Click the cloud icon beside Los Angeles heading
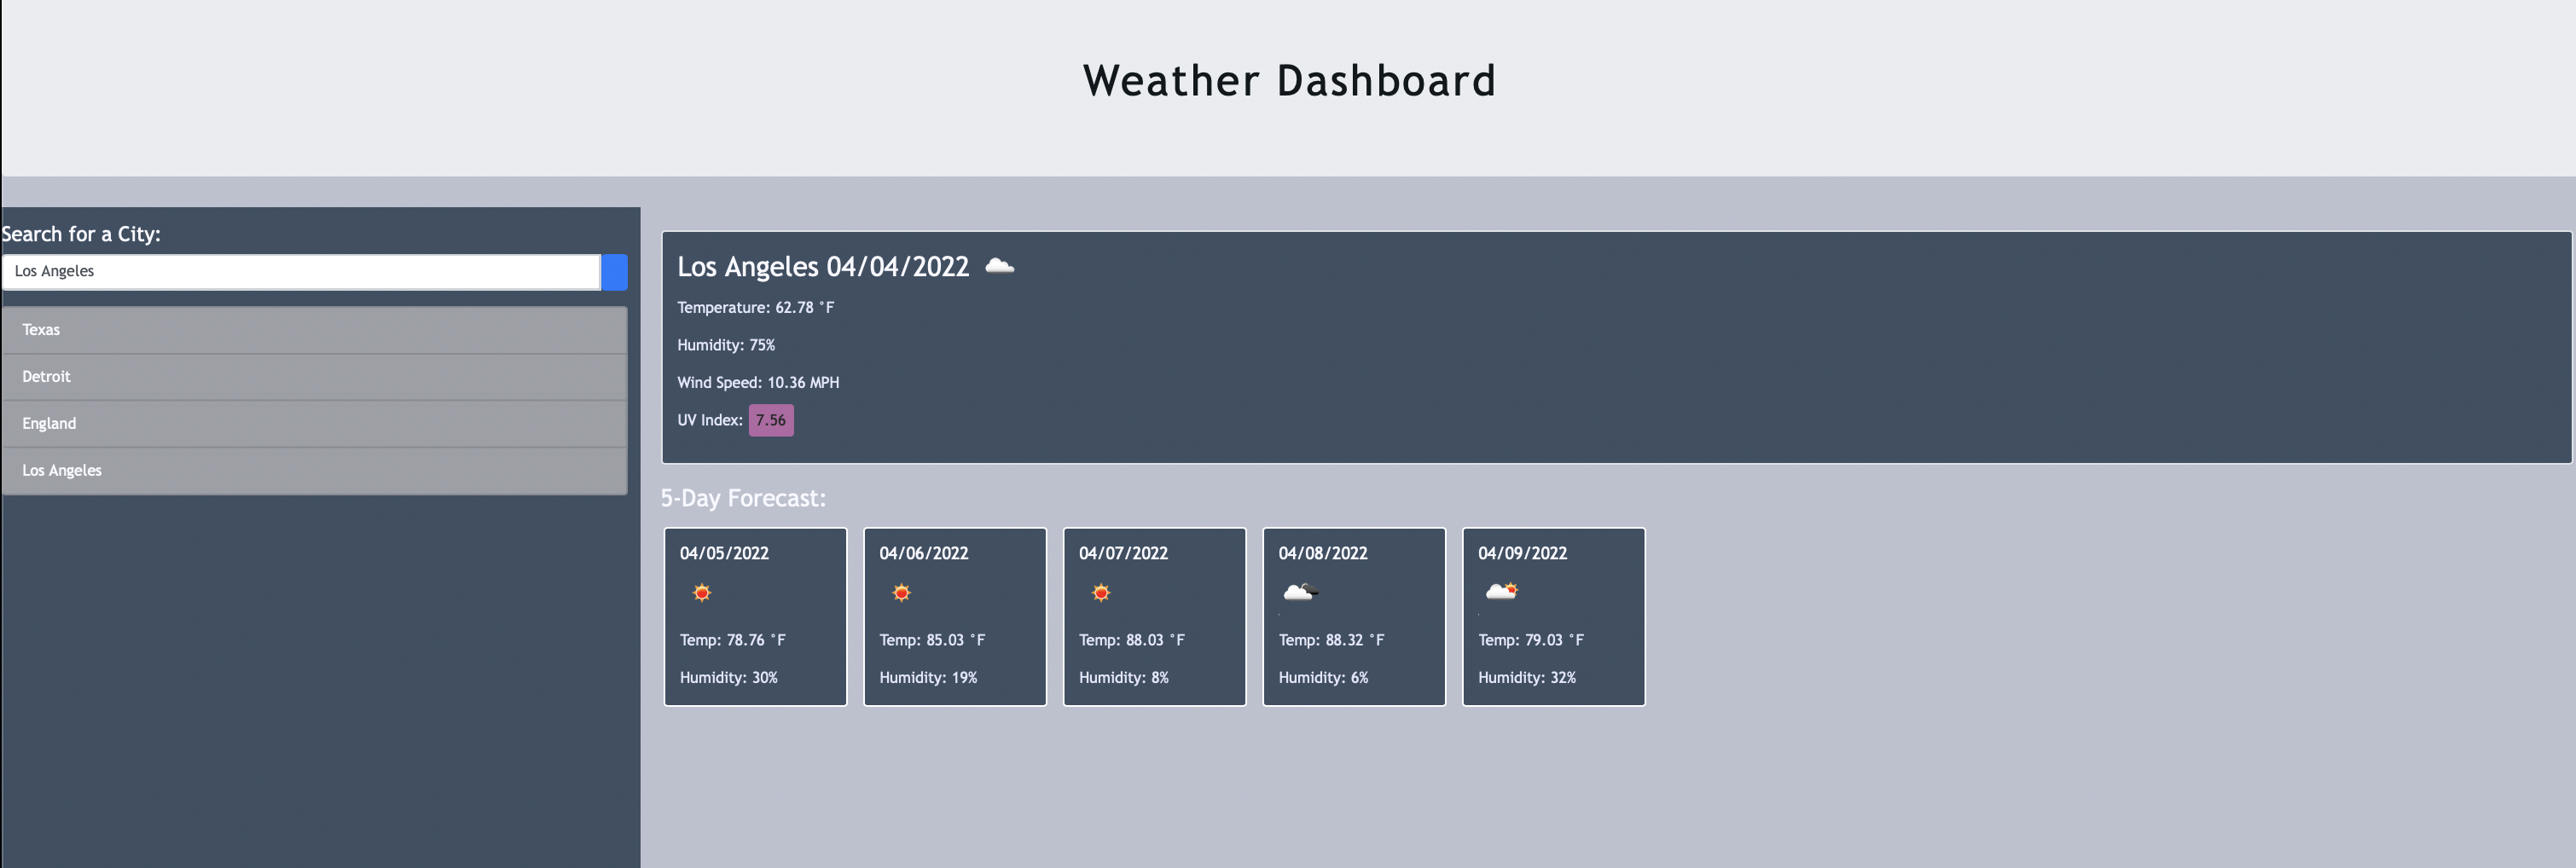This screenshot has height=868, width=2576. click(999, 266)
